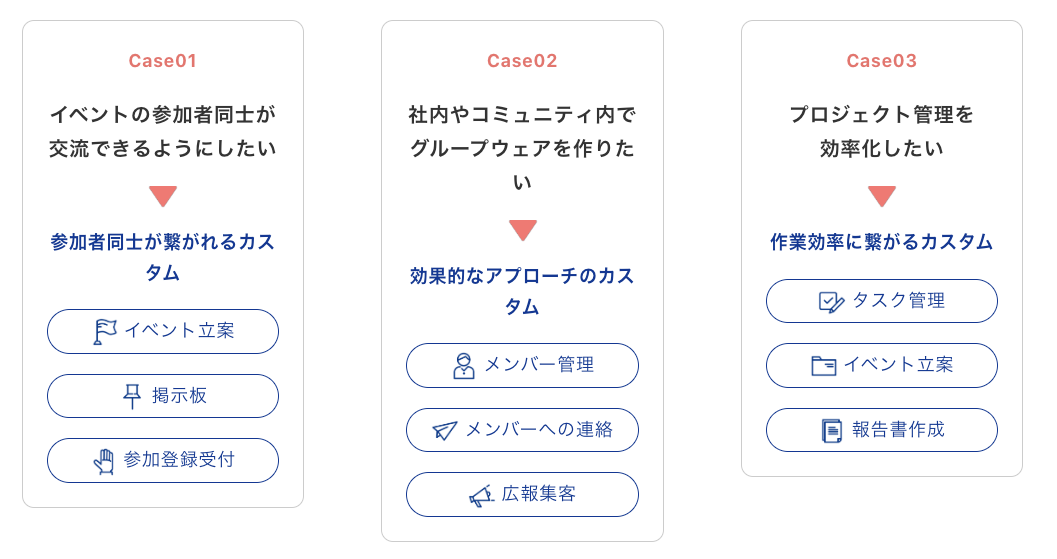
Task: Click the Case01 heading label
Action: [163, 61]
